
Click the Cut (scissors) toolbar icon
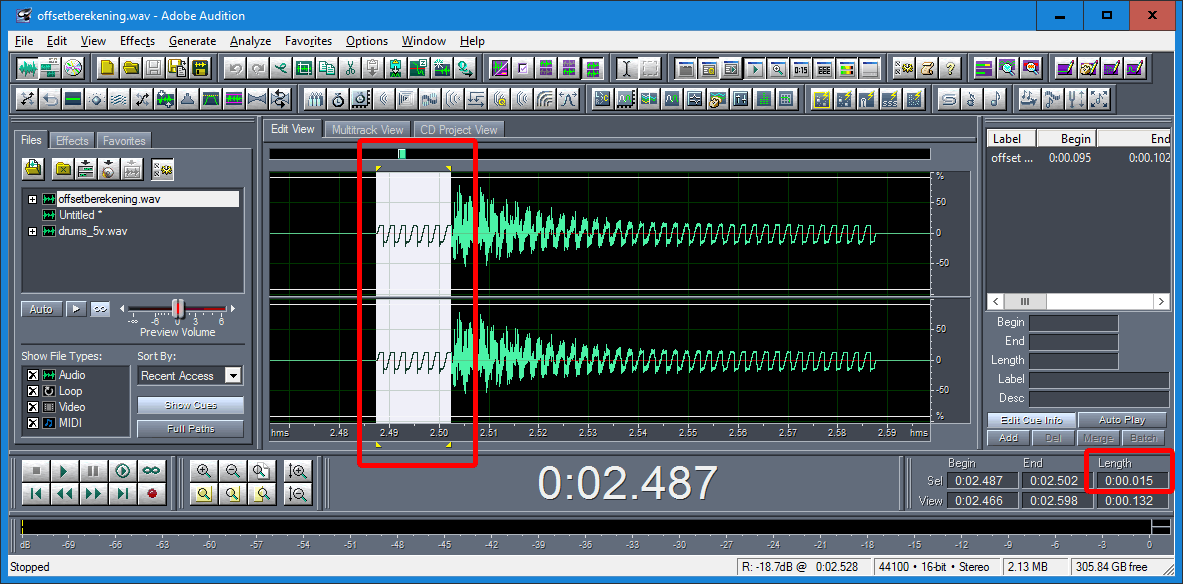pos(351,69)
